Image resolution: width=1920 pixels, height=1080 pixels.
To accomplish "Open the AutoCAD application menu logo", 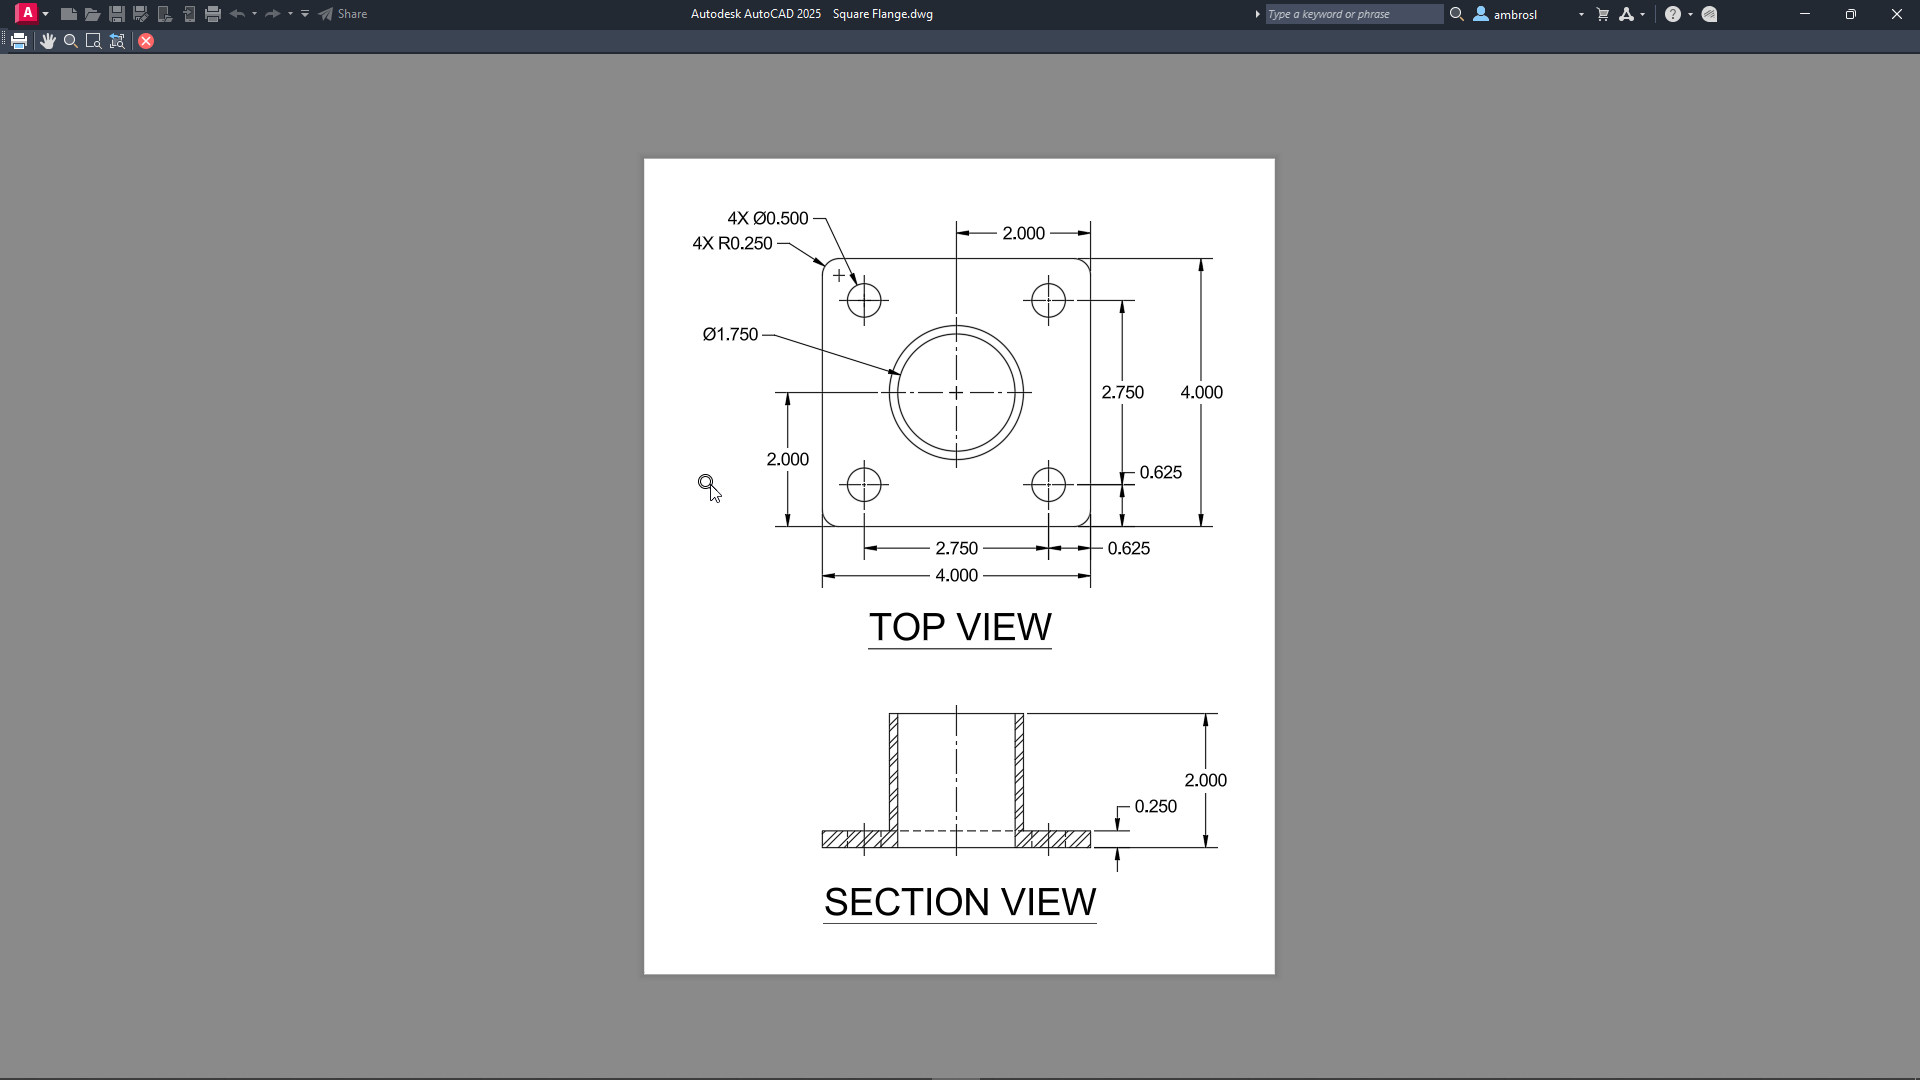I will tap(27, 14).
